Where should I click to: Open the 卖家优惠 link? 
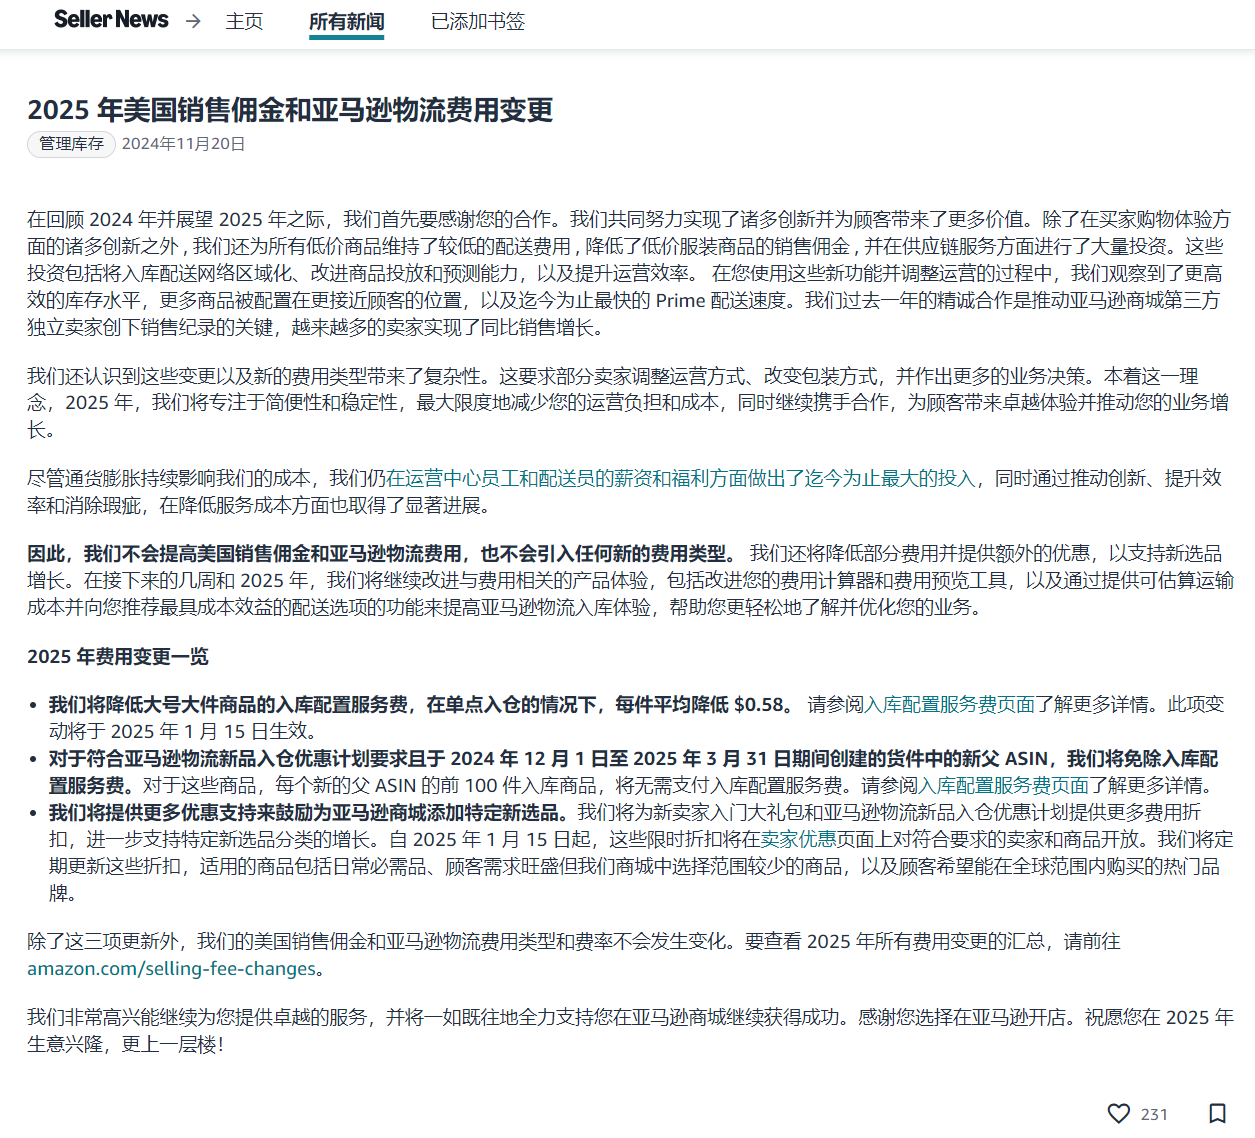pos(798,839)
